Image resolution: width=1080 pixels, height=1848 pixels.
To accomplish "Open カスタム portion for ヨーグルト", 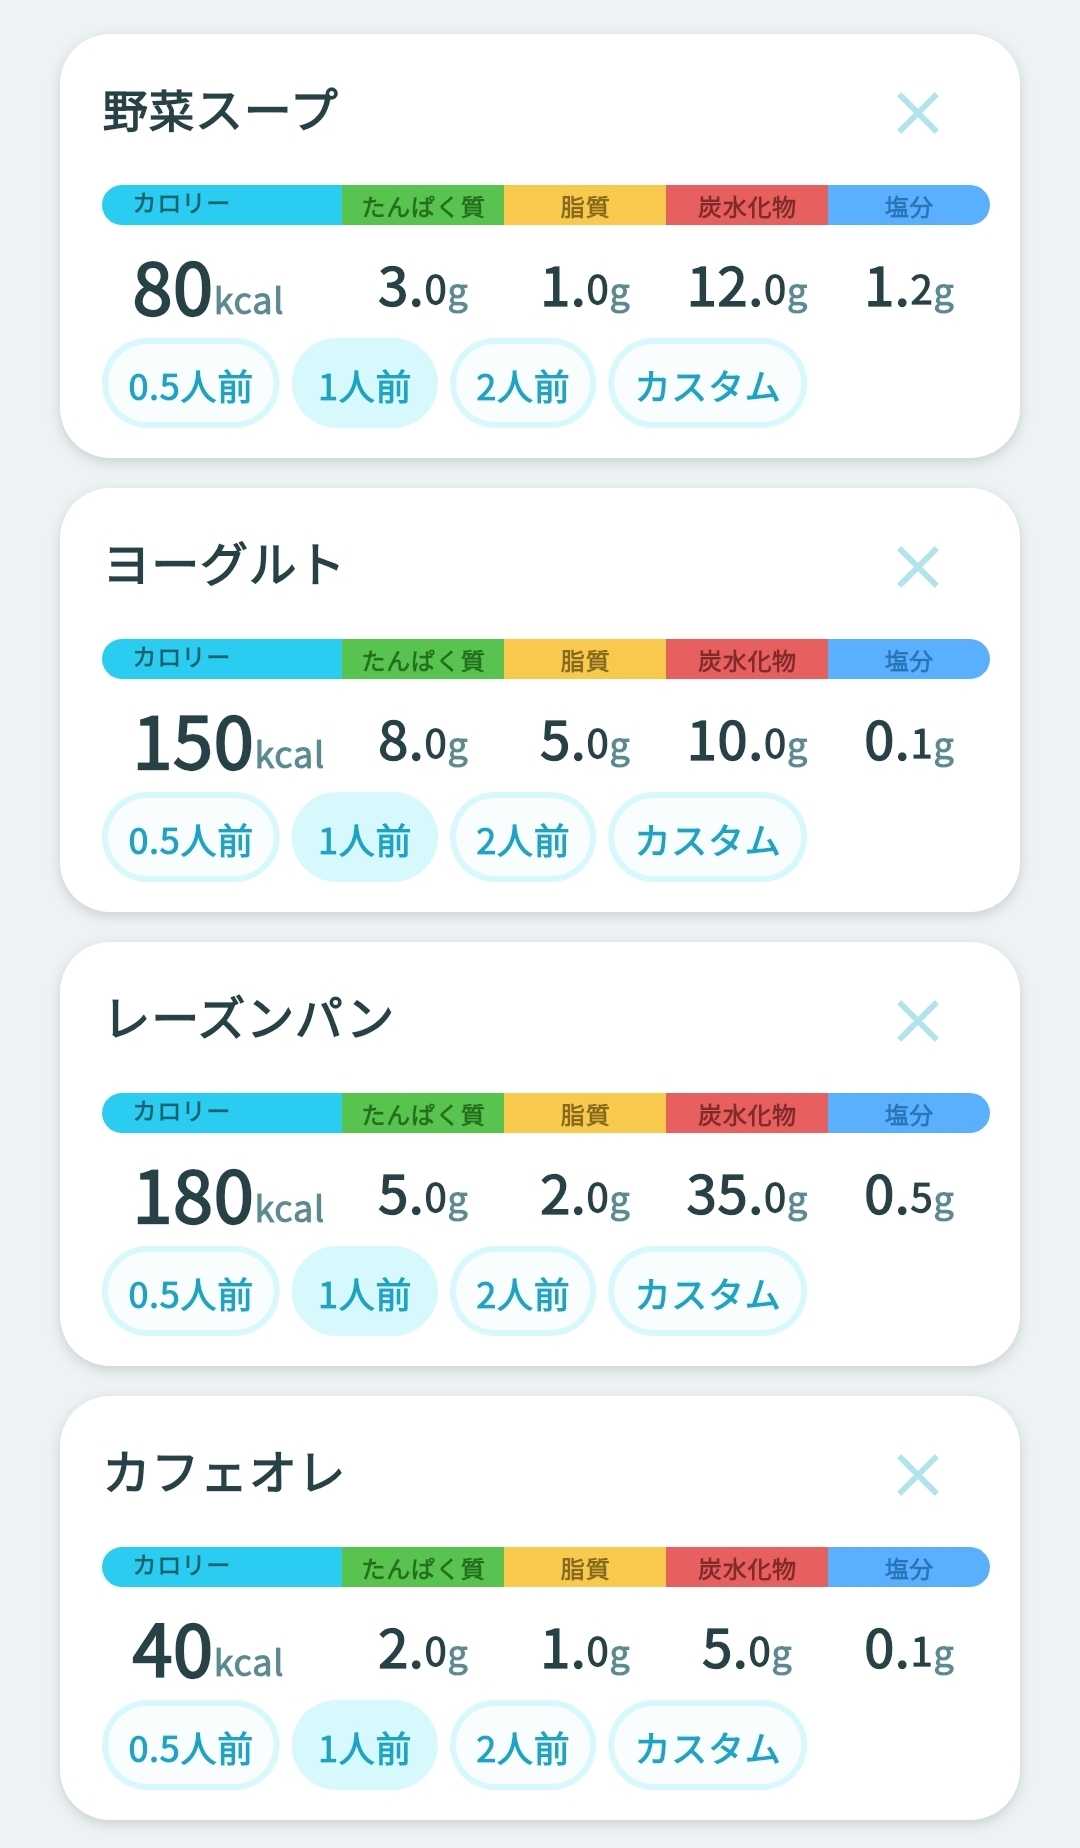I will click(707, 838).
